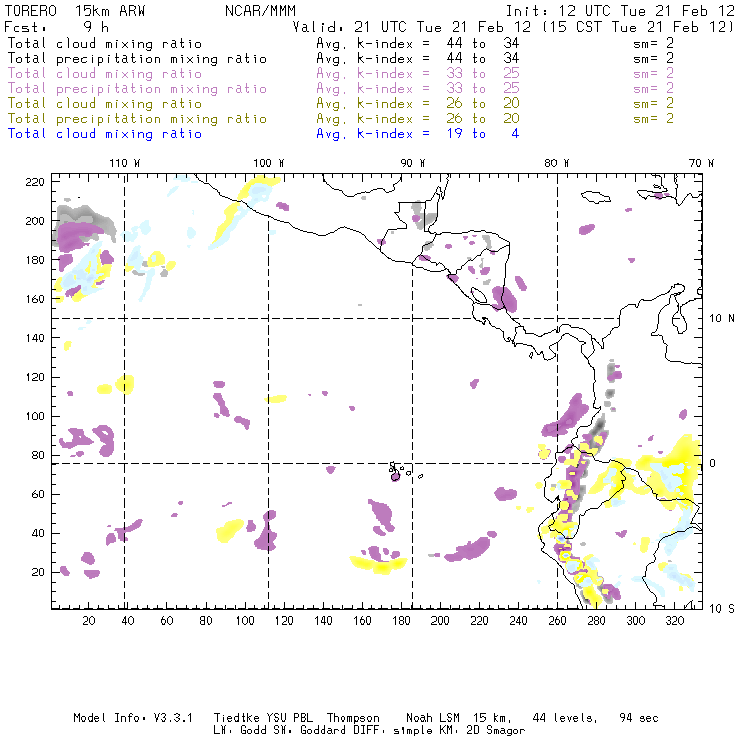Click the olive "Total precipitation mixing ratio" legend line
This screenshot has width=740, height=740.
[x=137, y=118]
